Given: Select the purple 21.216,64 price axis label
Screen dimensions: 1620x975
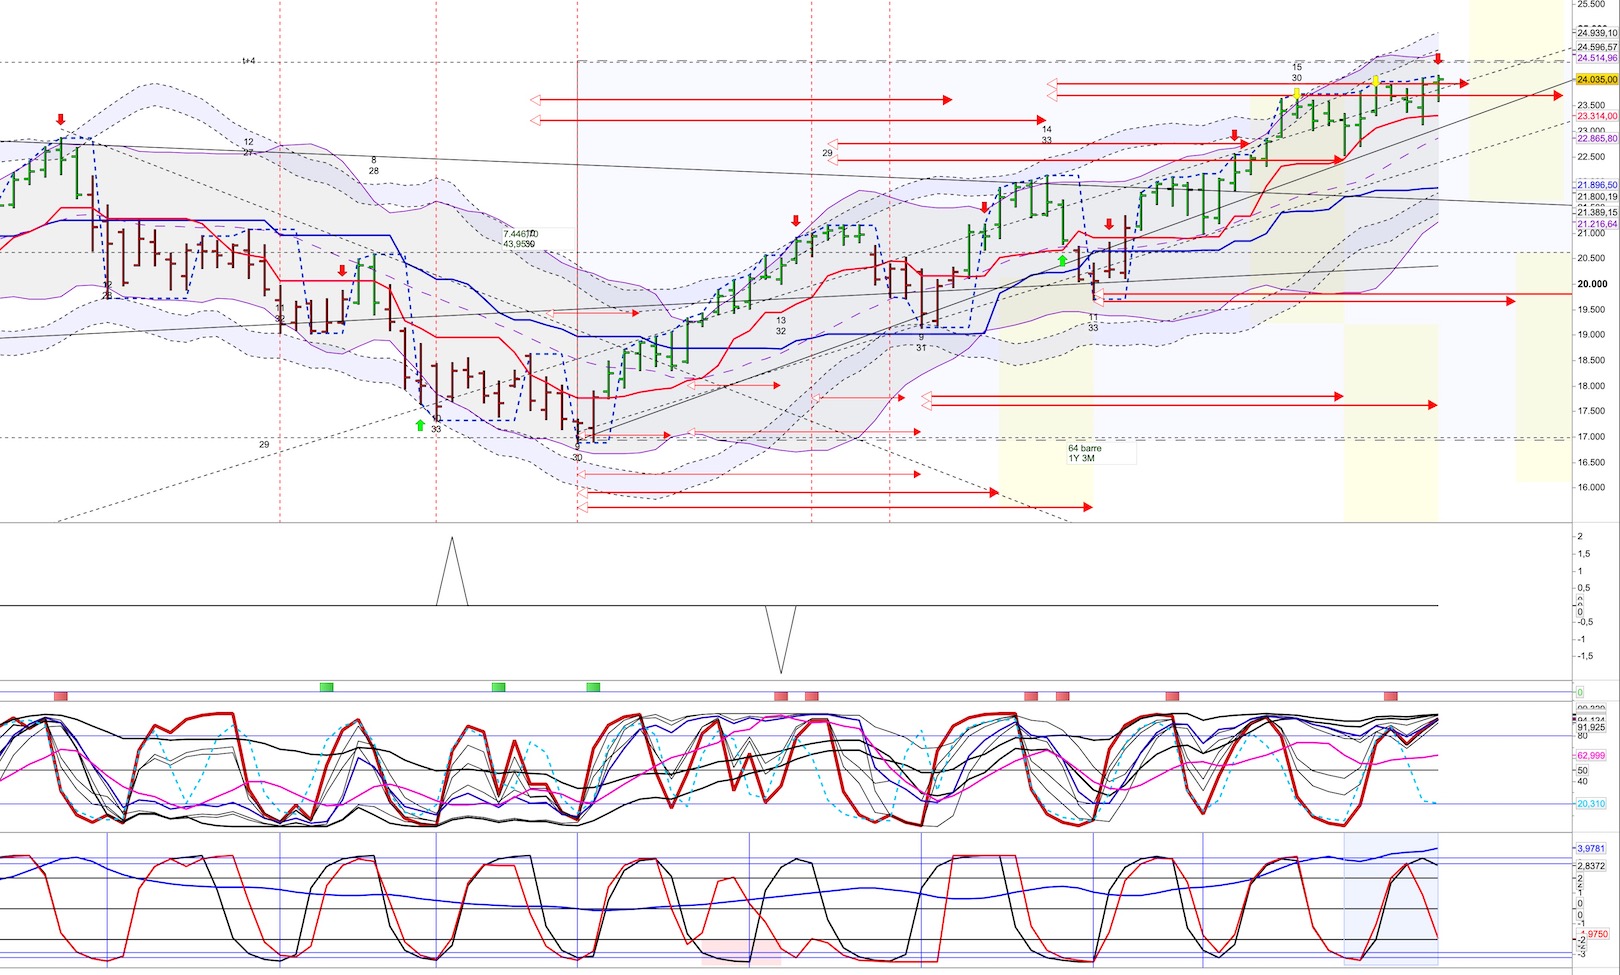Looking at the screenshot, I should 1597,224.
